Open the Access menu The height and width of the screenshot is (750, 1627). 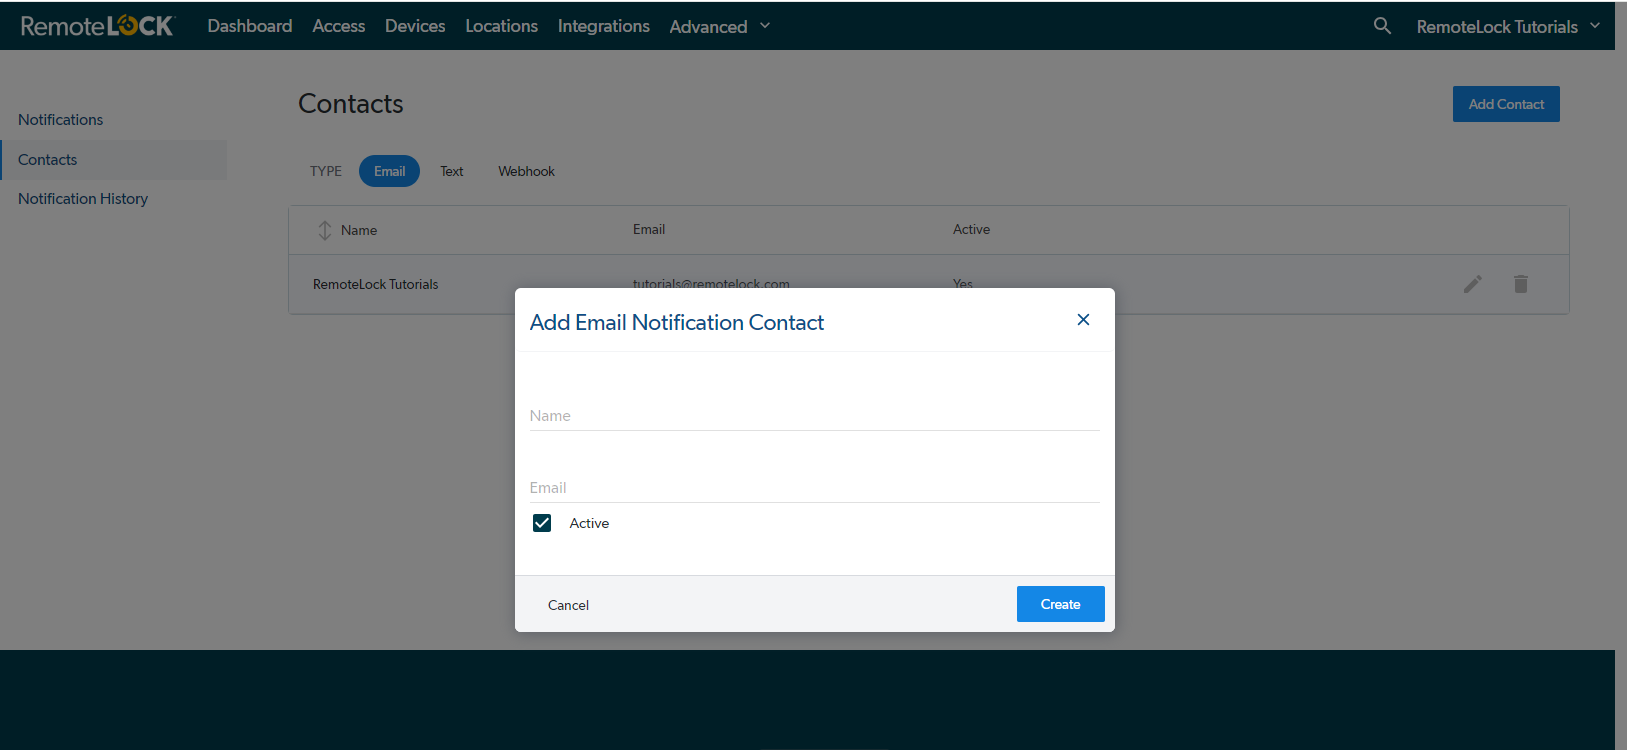(339, 26)
